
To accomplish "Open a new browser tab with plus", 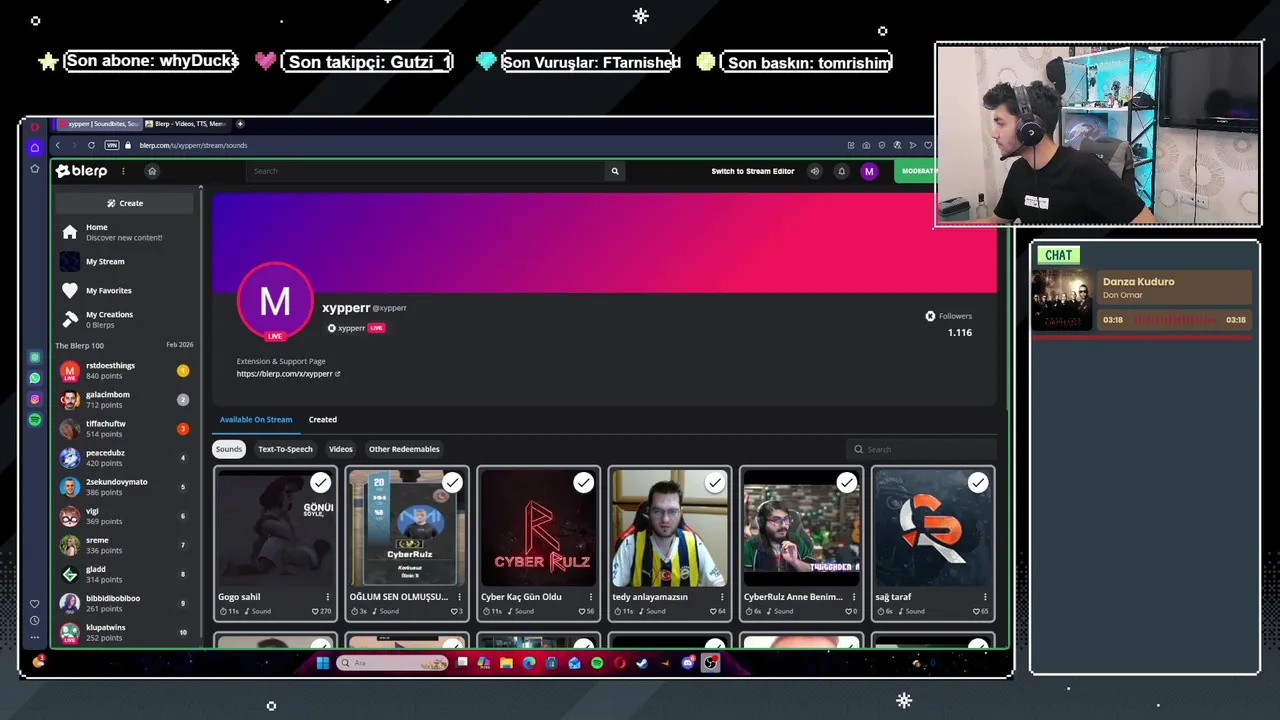I will pos(240,124).
